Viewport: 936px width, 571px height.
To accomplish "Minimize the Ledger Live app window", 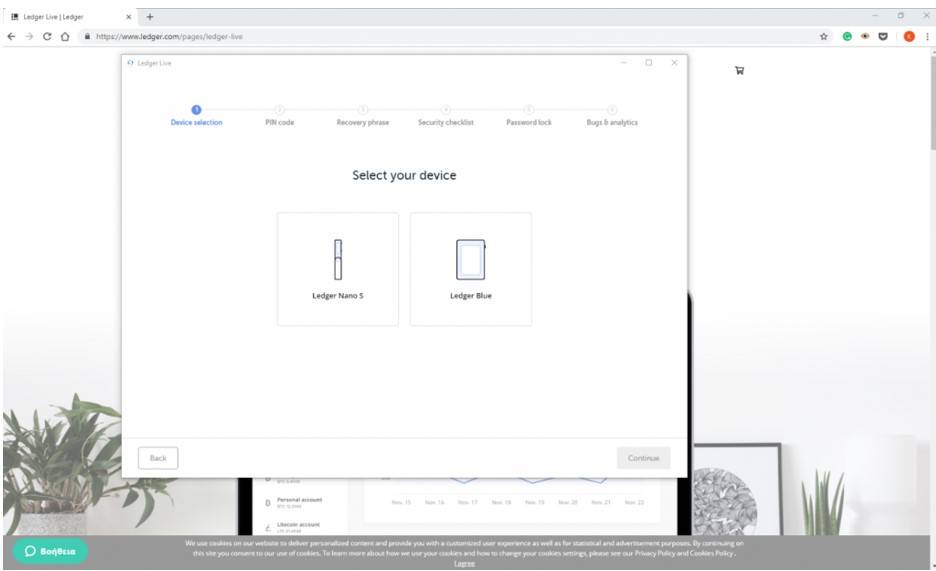I will point(623,63).
